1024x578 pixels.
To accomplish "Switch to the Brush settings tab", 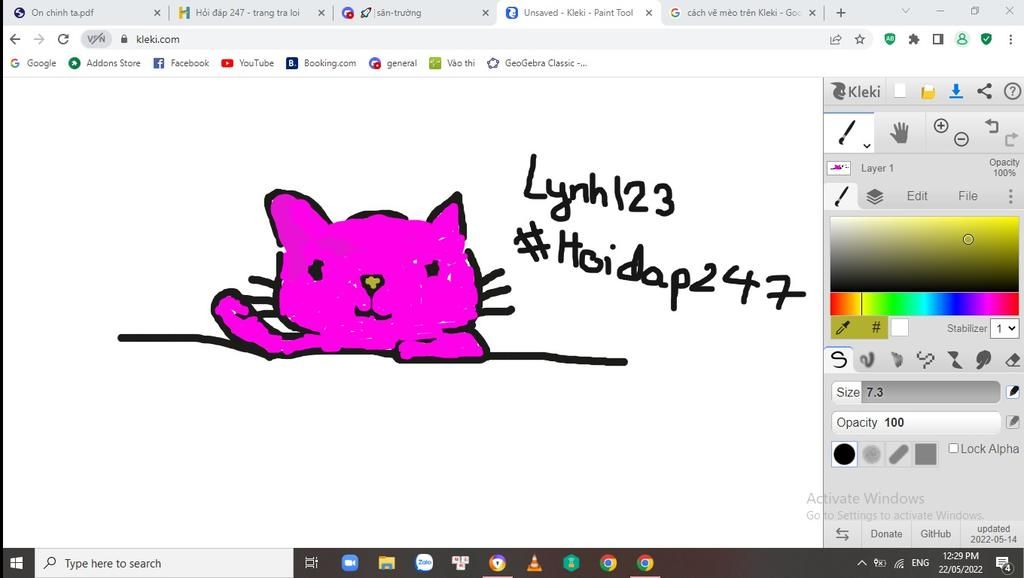I will point(842,196).
